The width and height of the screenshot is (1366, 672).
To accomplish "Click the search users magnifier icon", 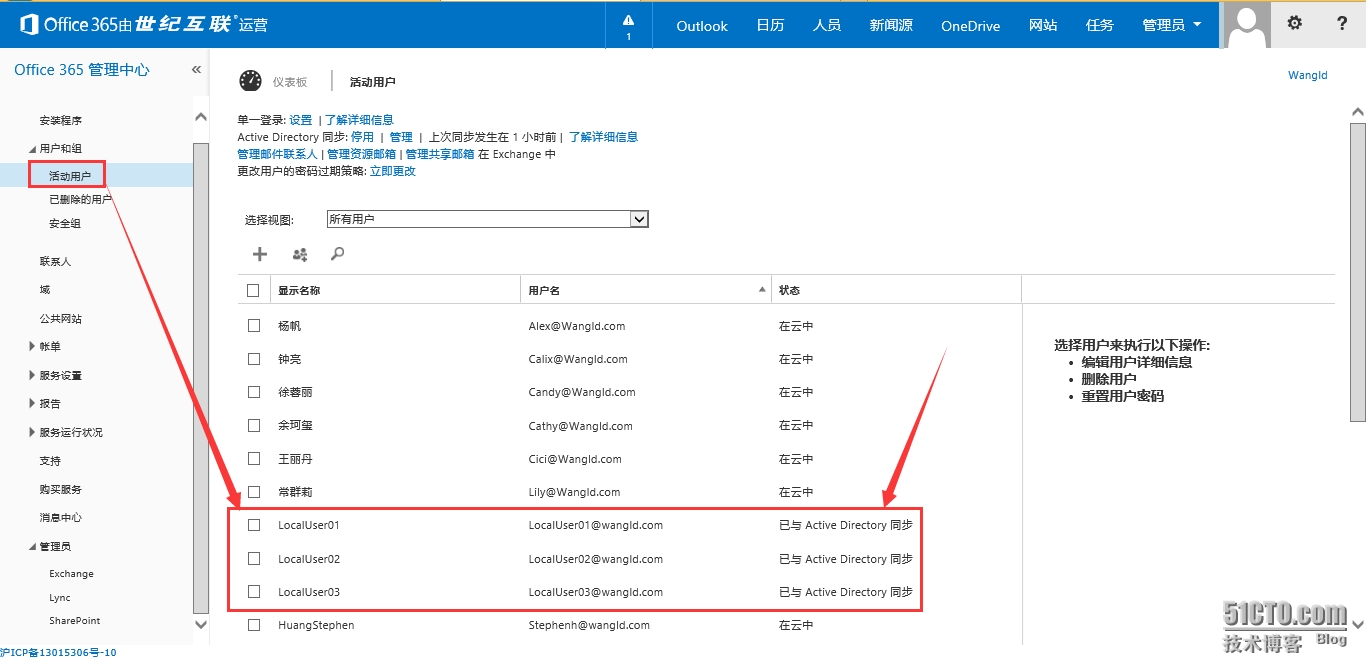I will [338, 254].
